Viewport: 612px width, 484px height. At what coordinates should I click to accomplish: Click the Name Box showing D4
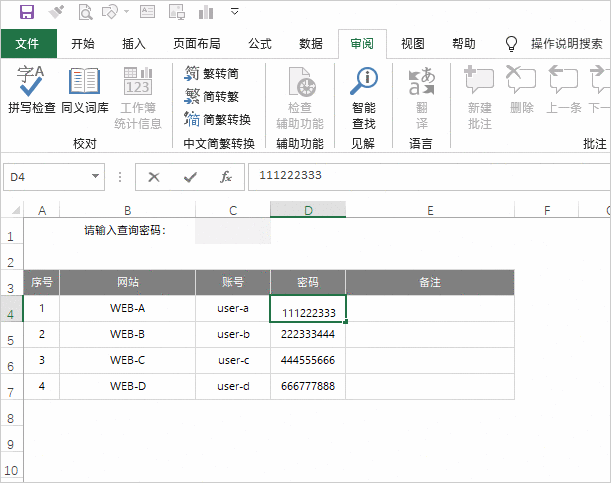pos(54,177)
